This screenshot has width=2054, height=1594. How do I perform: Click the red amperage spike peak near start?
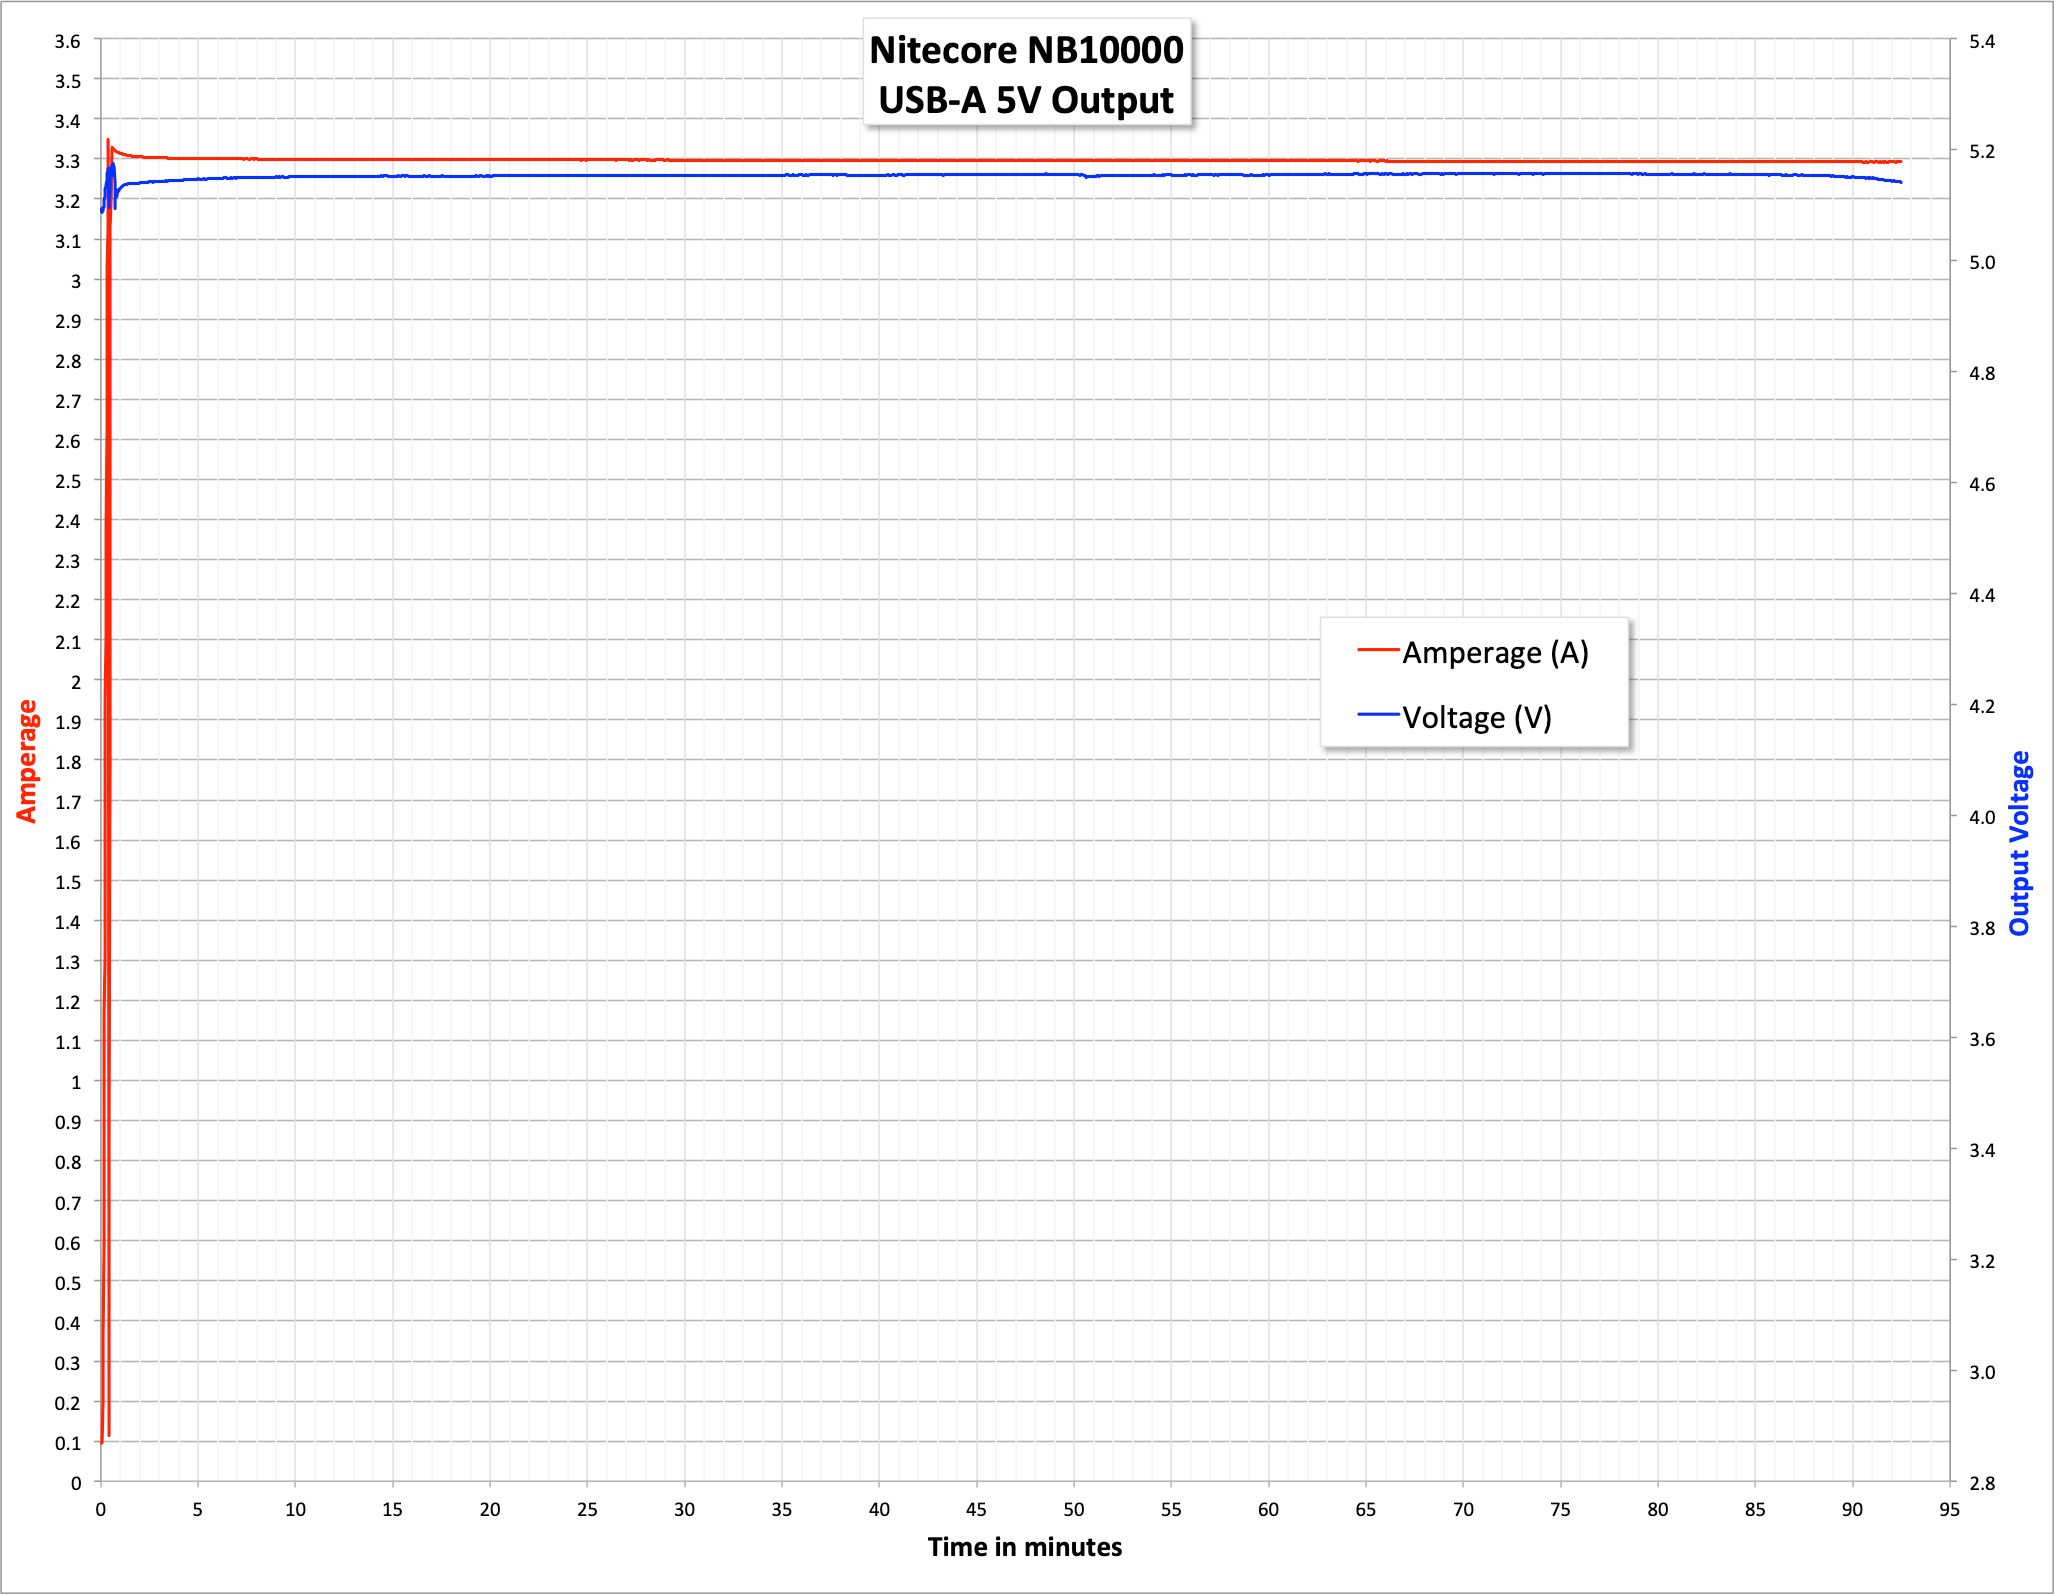(x=108, y=141)
